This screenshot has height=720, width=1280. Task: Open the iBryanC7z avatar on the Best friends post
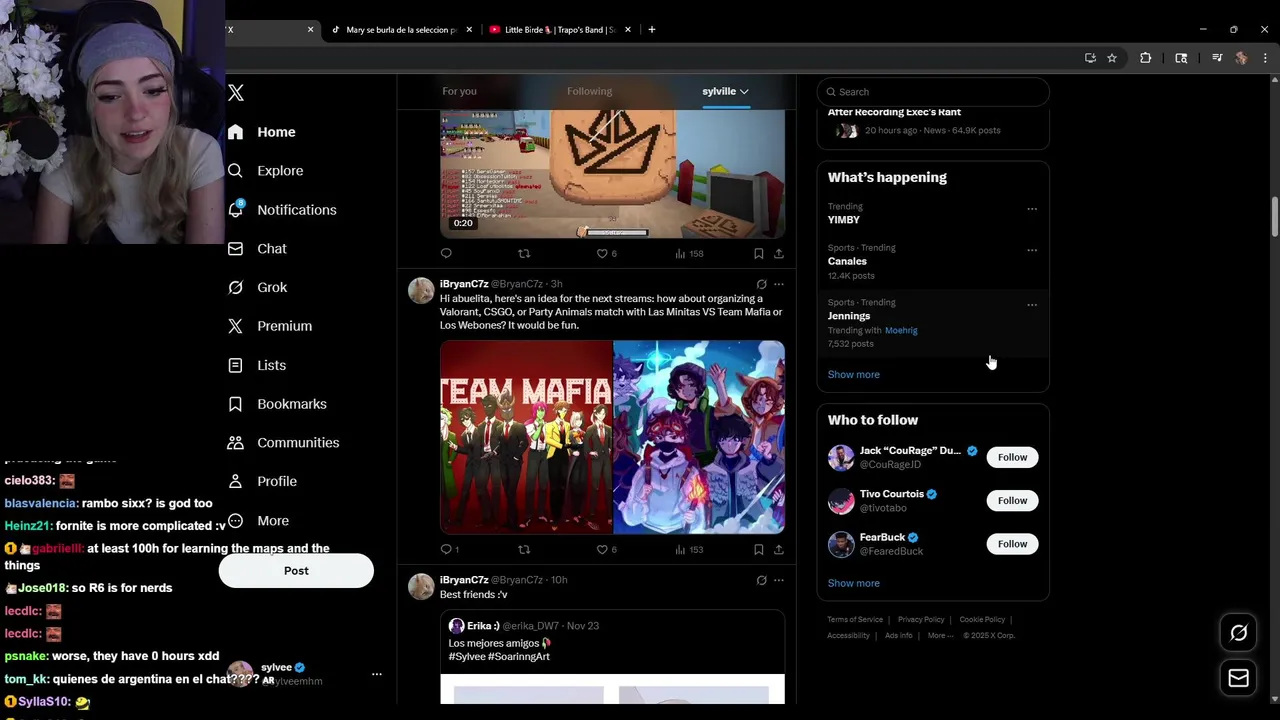pyautogui.click(x=421, y=587)
